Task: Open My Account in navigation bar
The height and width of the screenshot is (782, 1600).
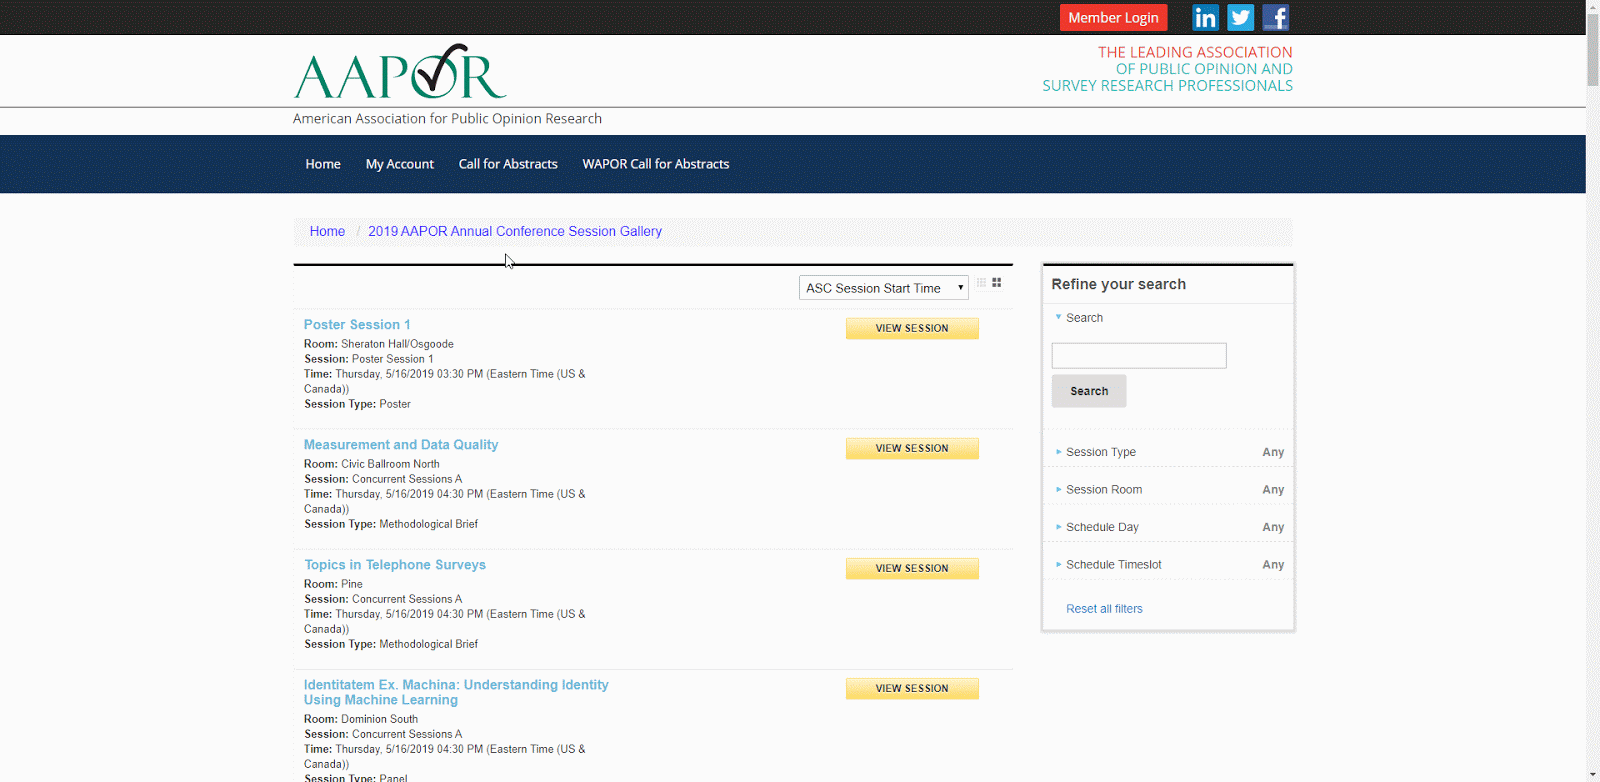Action: point(399,164)
